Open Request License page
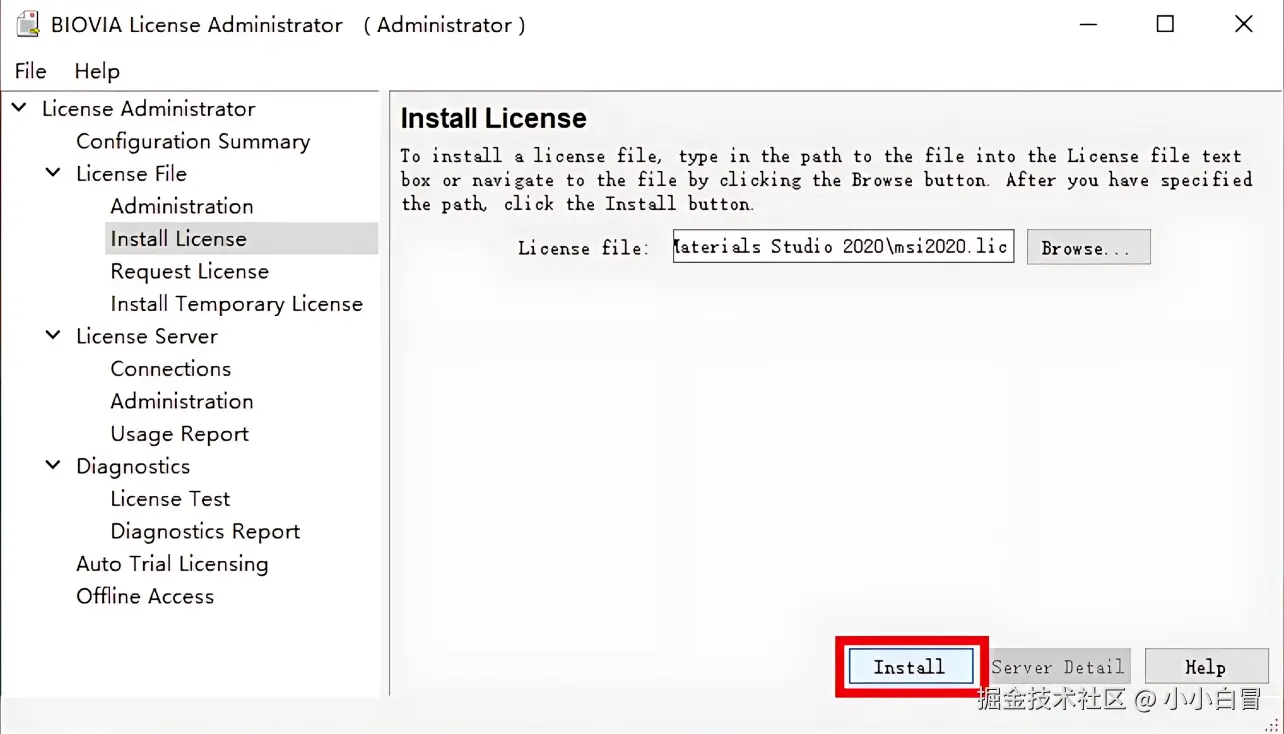The width and height of the screenshot is (1284, 734). point(189,271)
